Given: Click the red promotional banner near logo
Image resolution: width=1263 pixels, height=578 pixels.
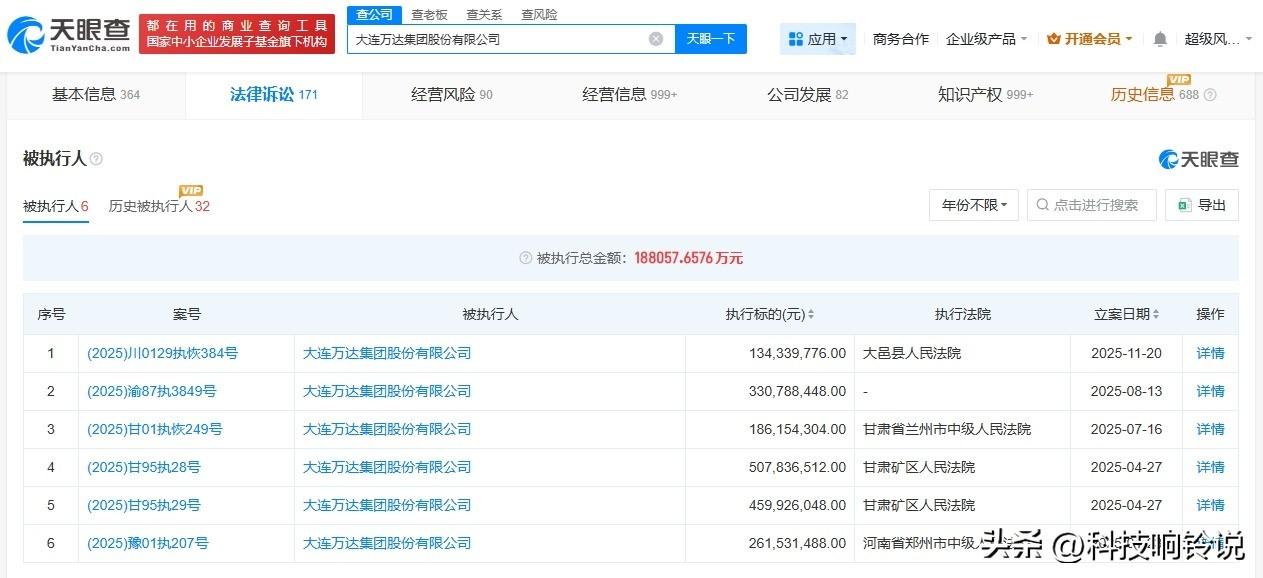Looking at the screenshot, I should [x=237, y=33].
